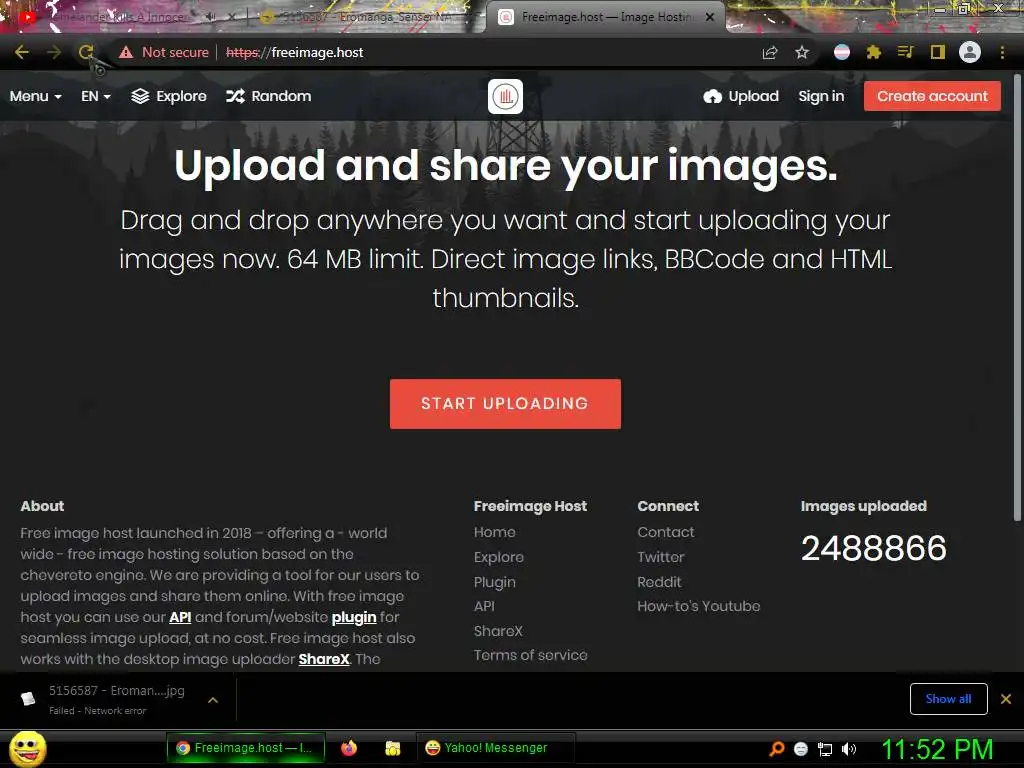The height and width of the screenshot is (768, 1024).
Task: Click the network tray icon
Action: 825,749
